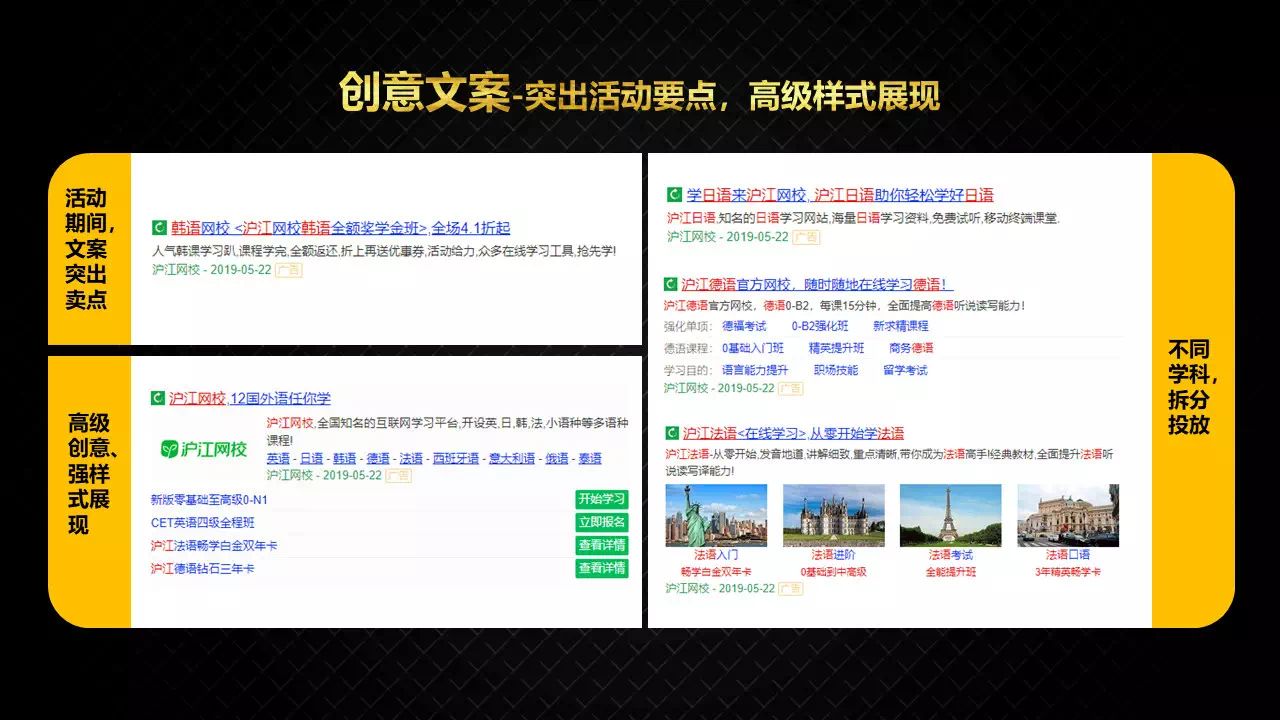
Task: Open the 沪江法语<在线学习> ad title
Action: point(793,433)
